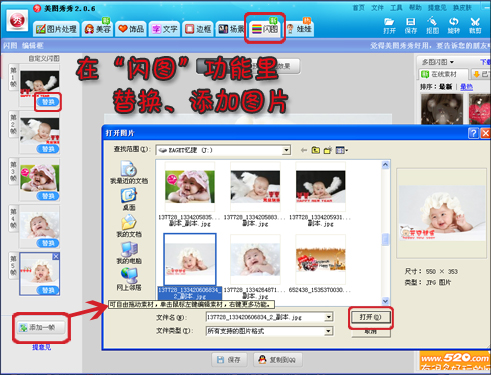Expand the 文件名 dropdown arrow
The image size is (491, 375).
(x=329, y=317)
